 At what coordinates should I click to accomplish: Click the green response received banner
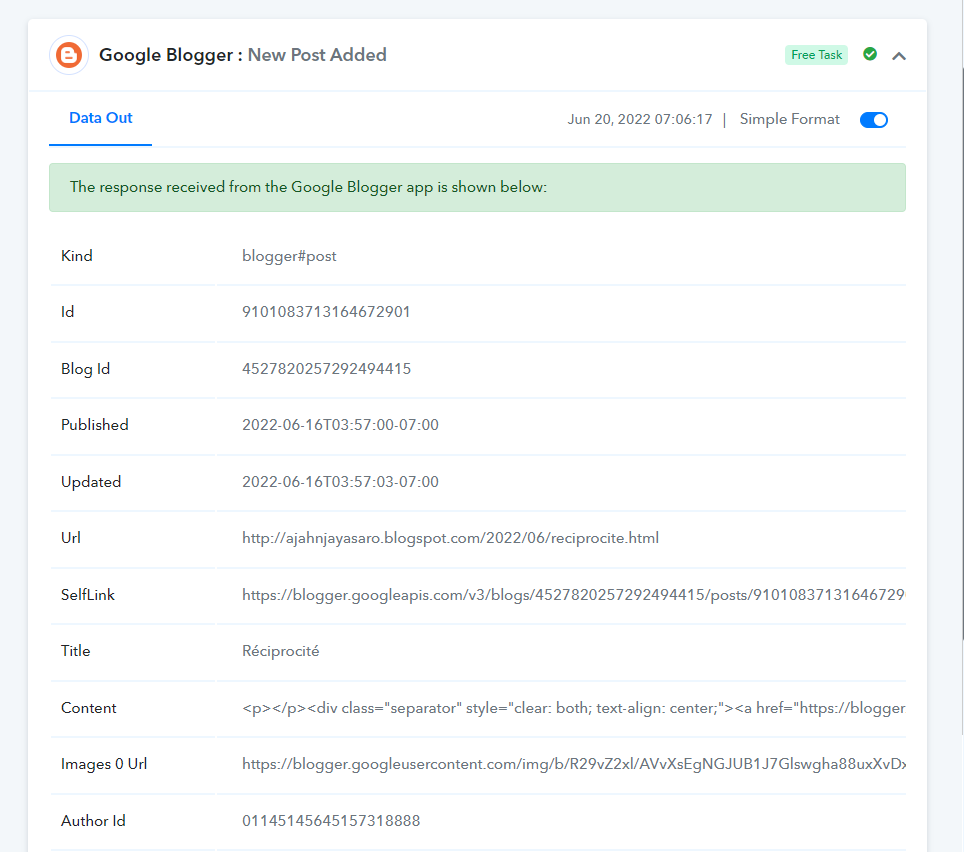click(x=477, y=187)
